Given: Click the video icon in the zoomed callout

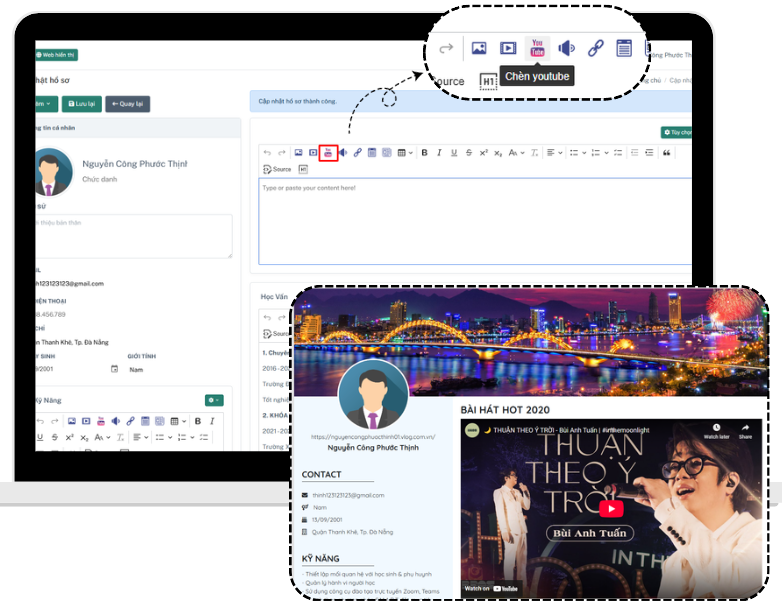Looking at the screenshot, I should (x=508, y=48).
